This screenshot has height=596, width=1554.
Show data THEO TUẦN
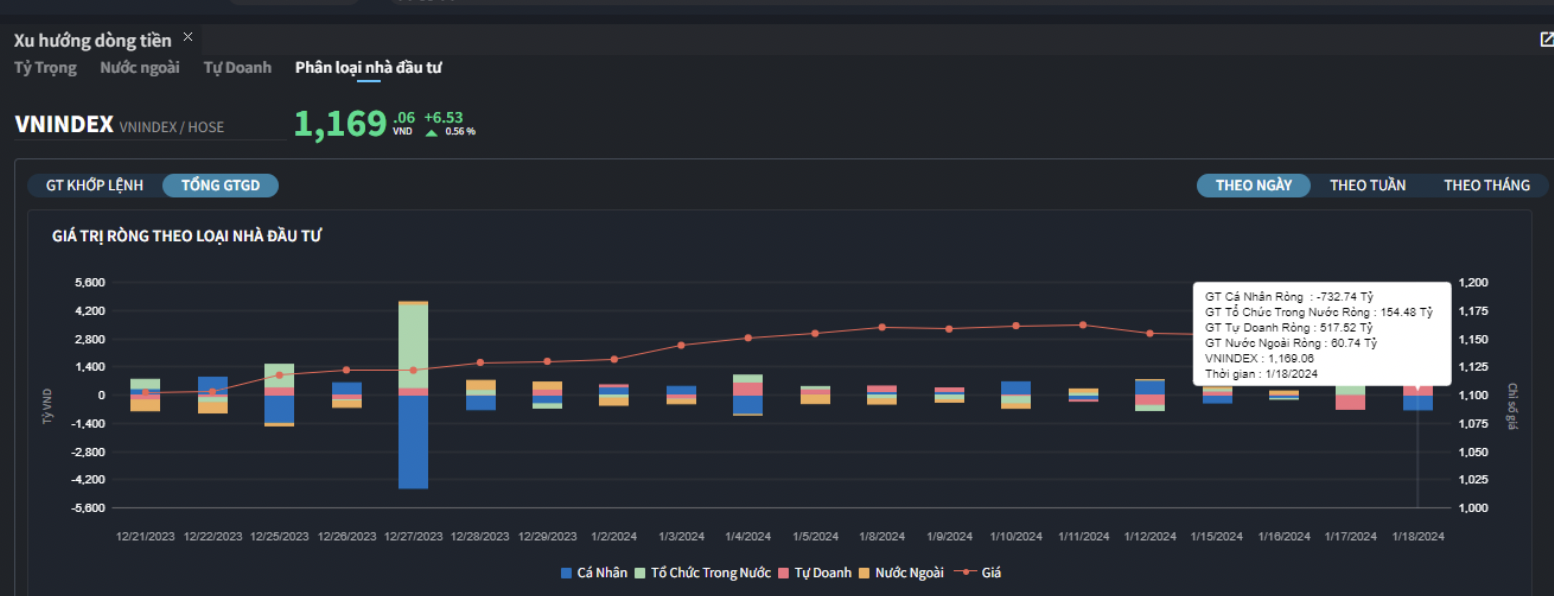1367,185
